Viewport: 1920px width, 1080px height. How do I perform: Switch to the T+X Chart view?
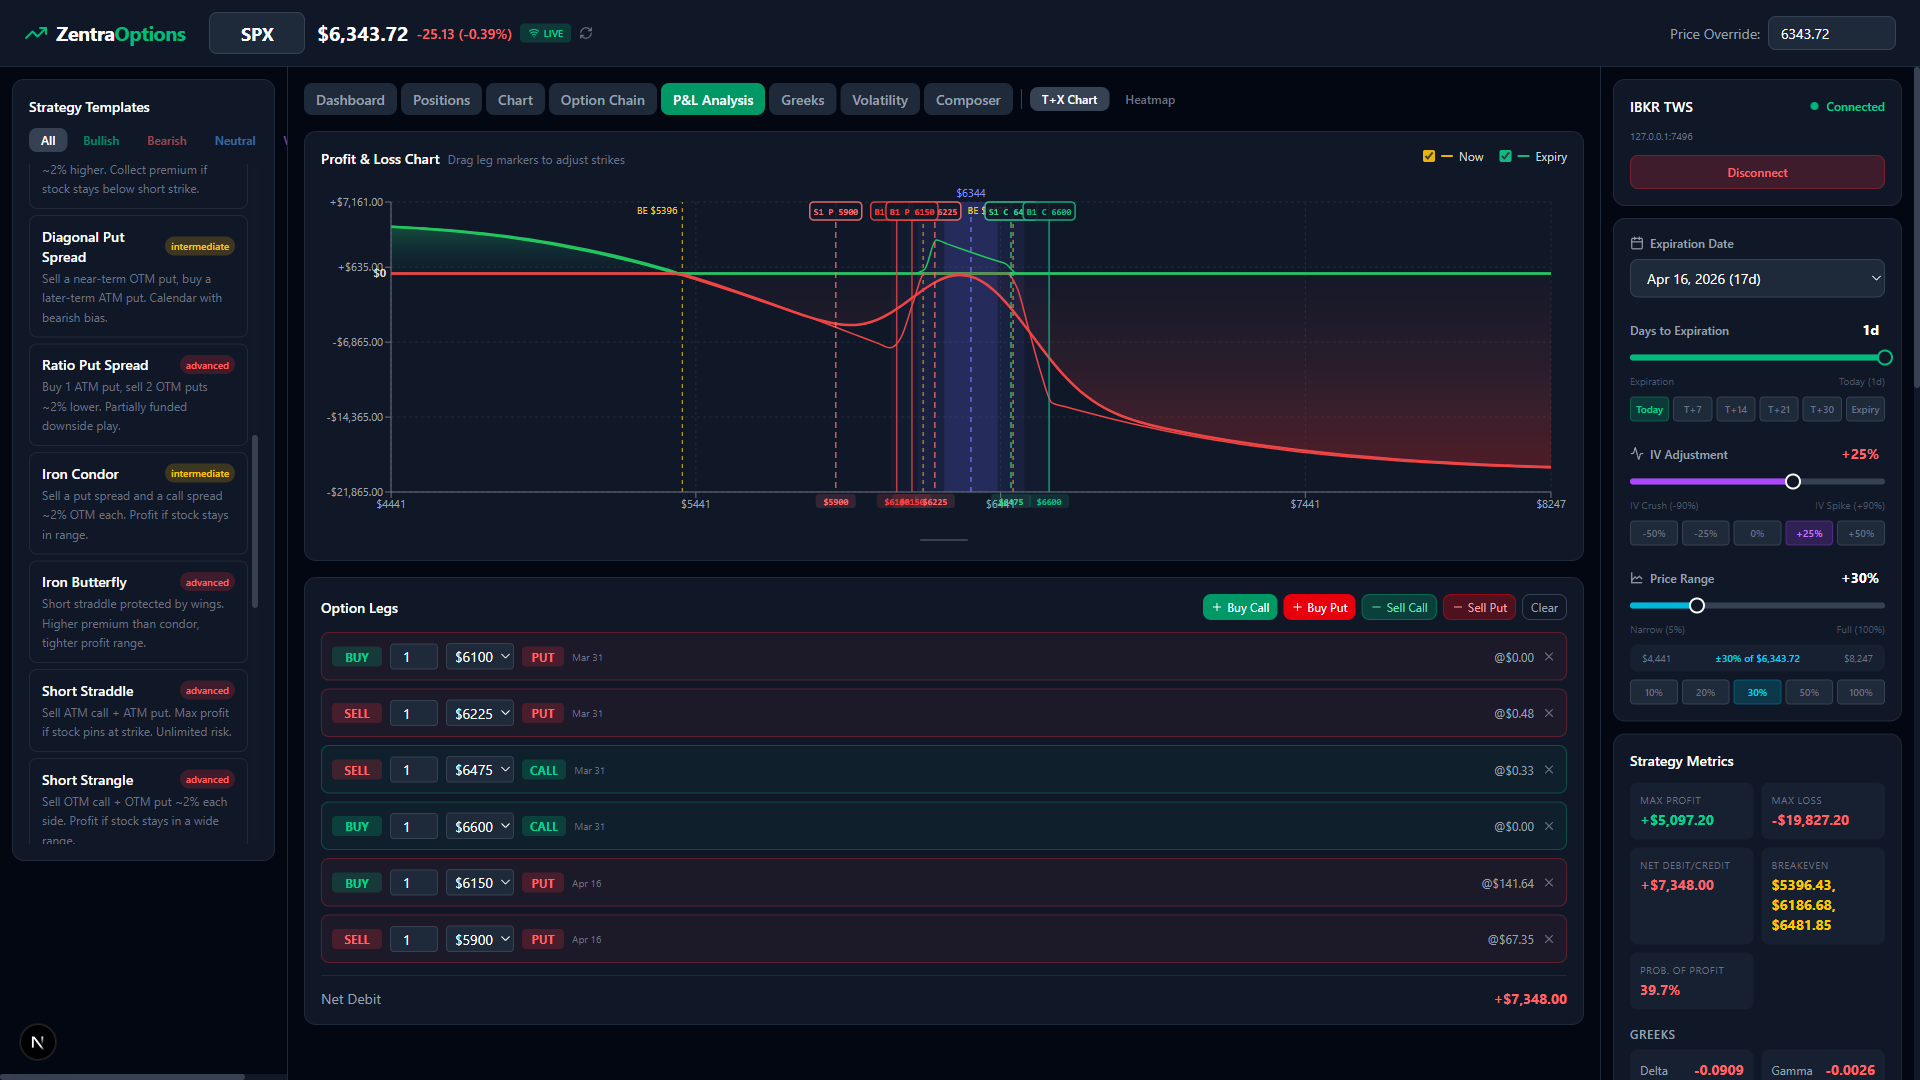coord(1069,100)
